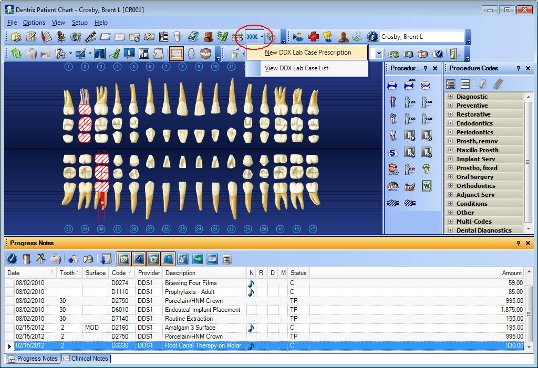
Task: Click the syringe-shaped icon in the top toolbar
Action: coord(90,37)
